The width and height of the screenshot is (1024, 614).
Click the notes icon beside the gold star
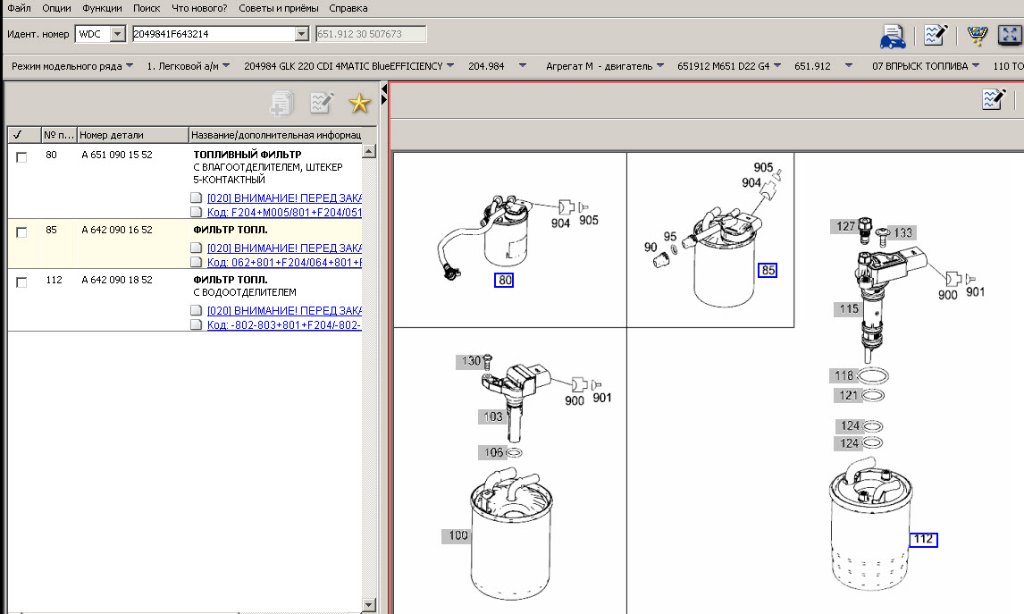321,102
